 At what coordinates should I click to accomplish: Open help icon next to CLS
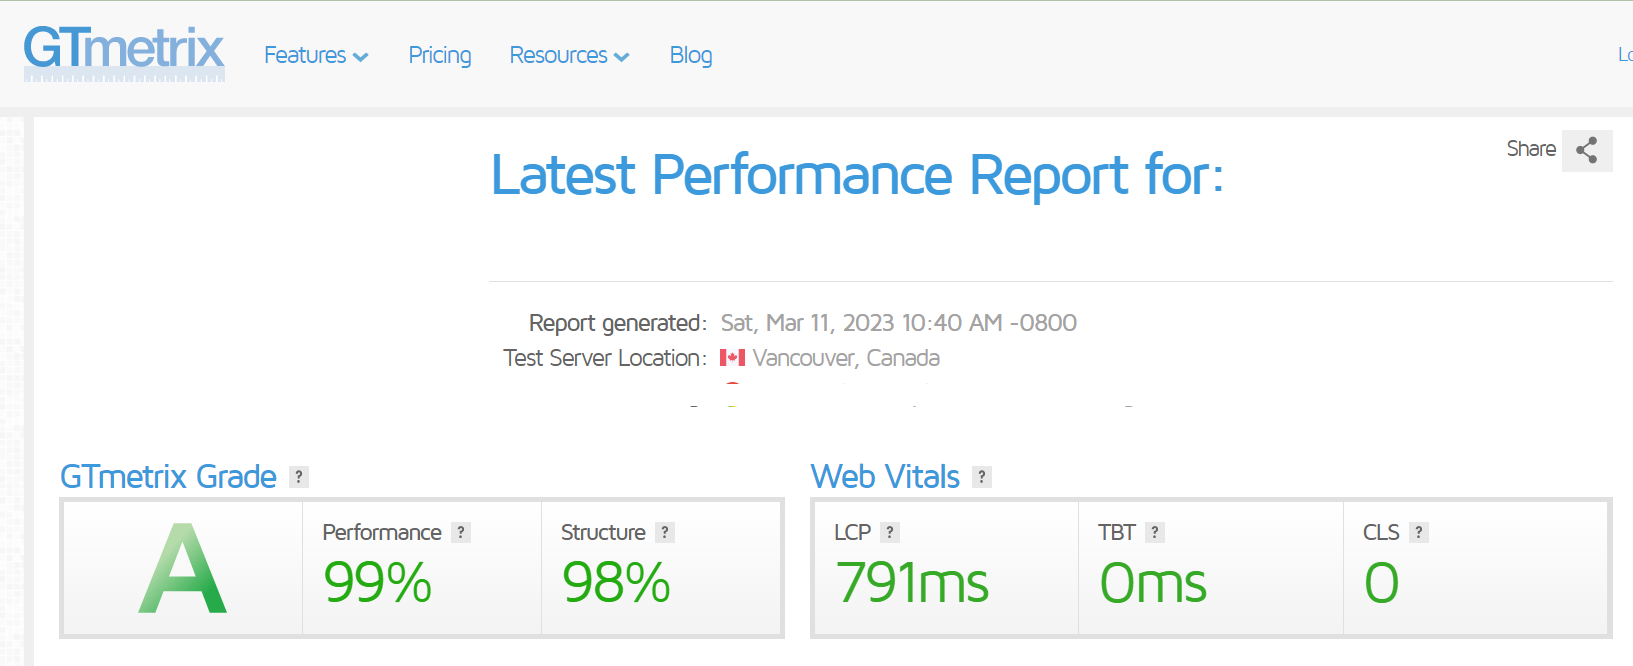pyautogui.click(x=1419, y=533)
